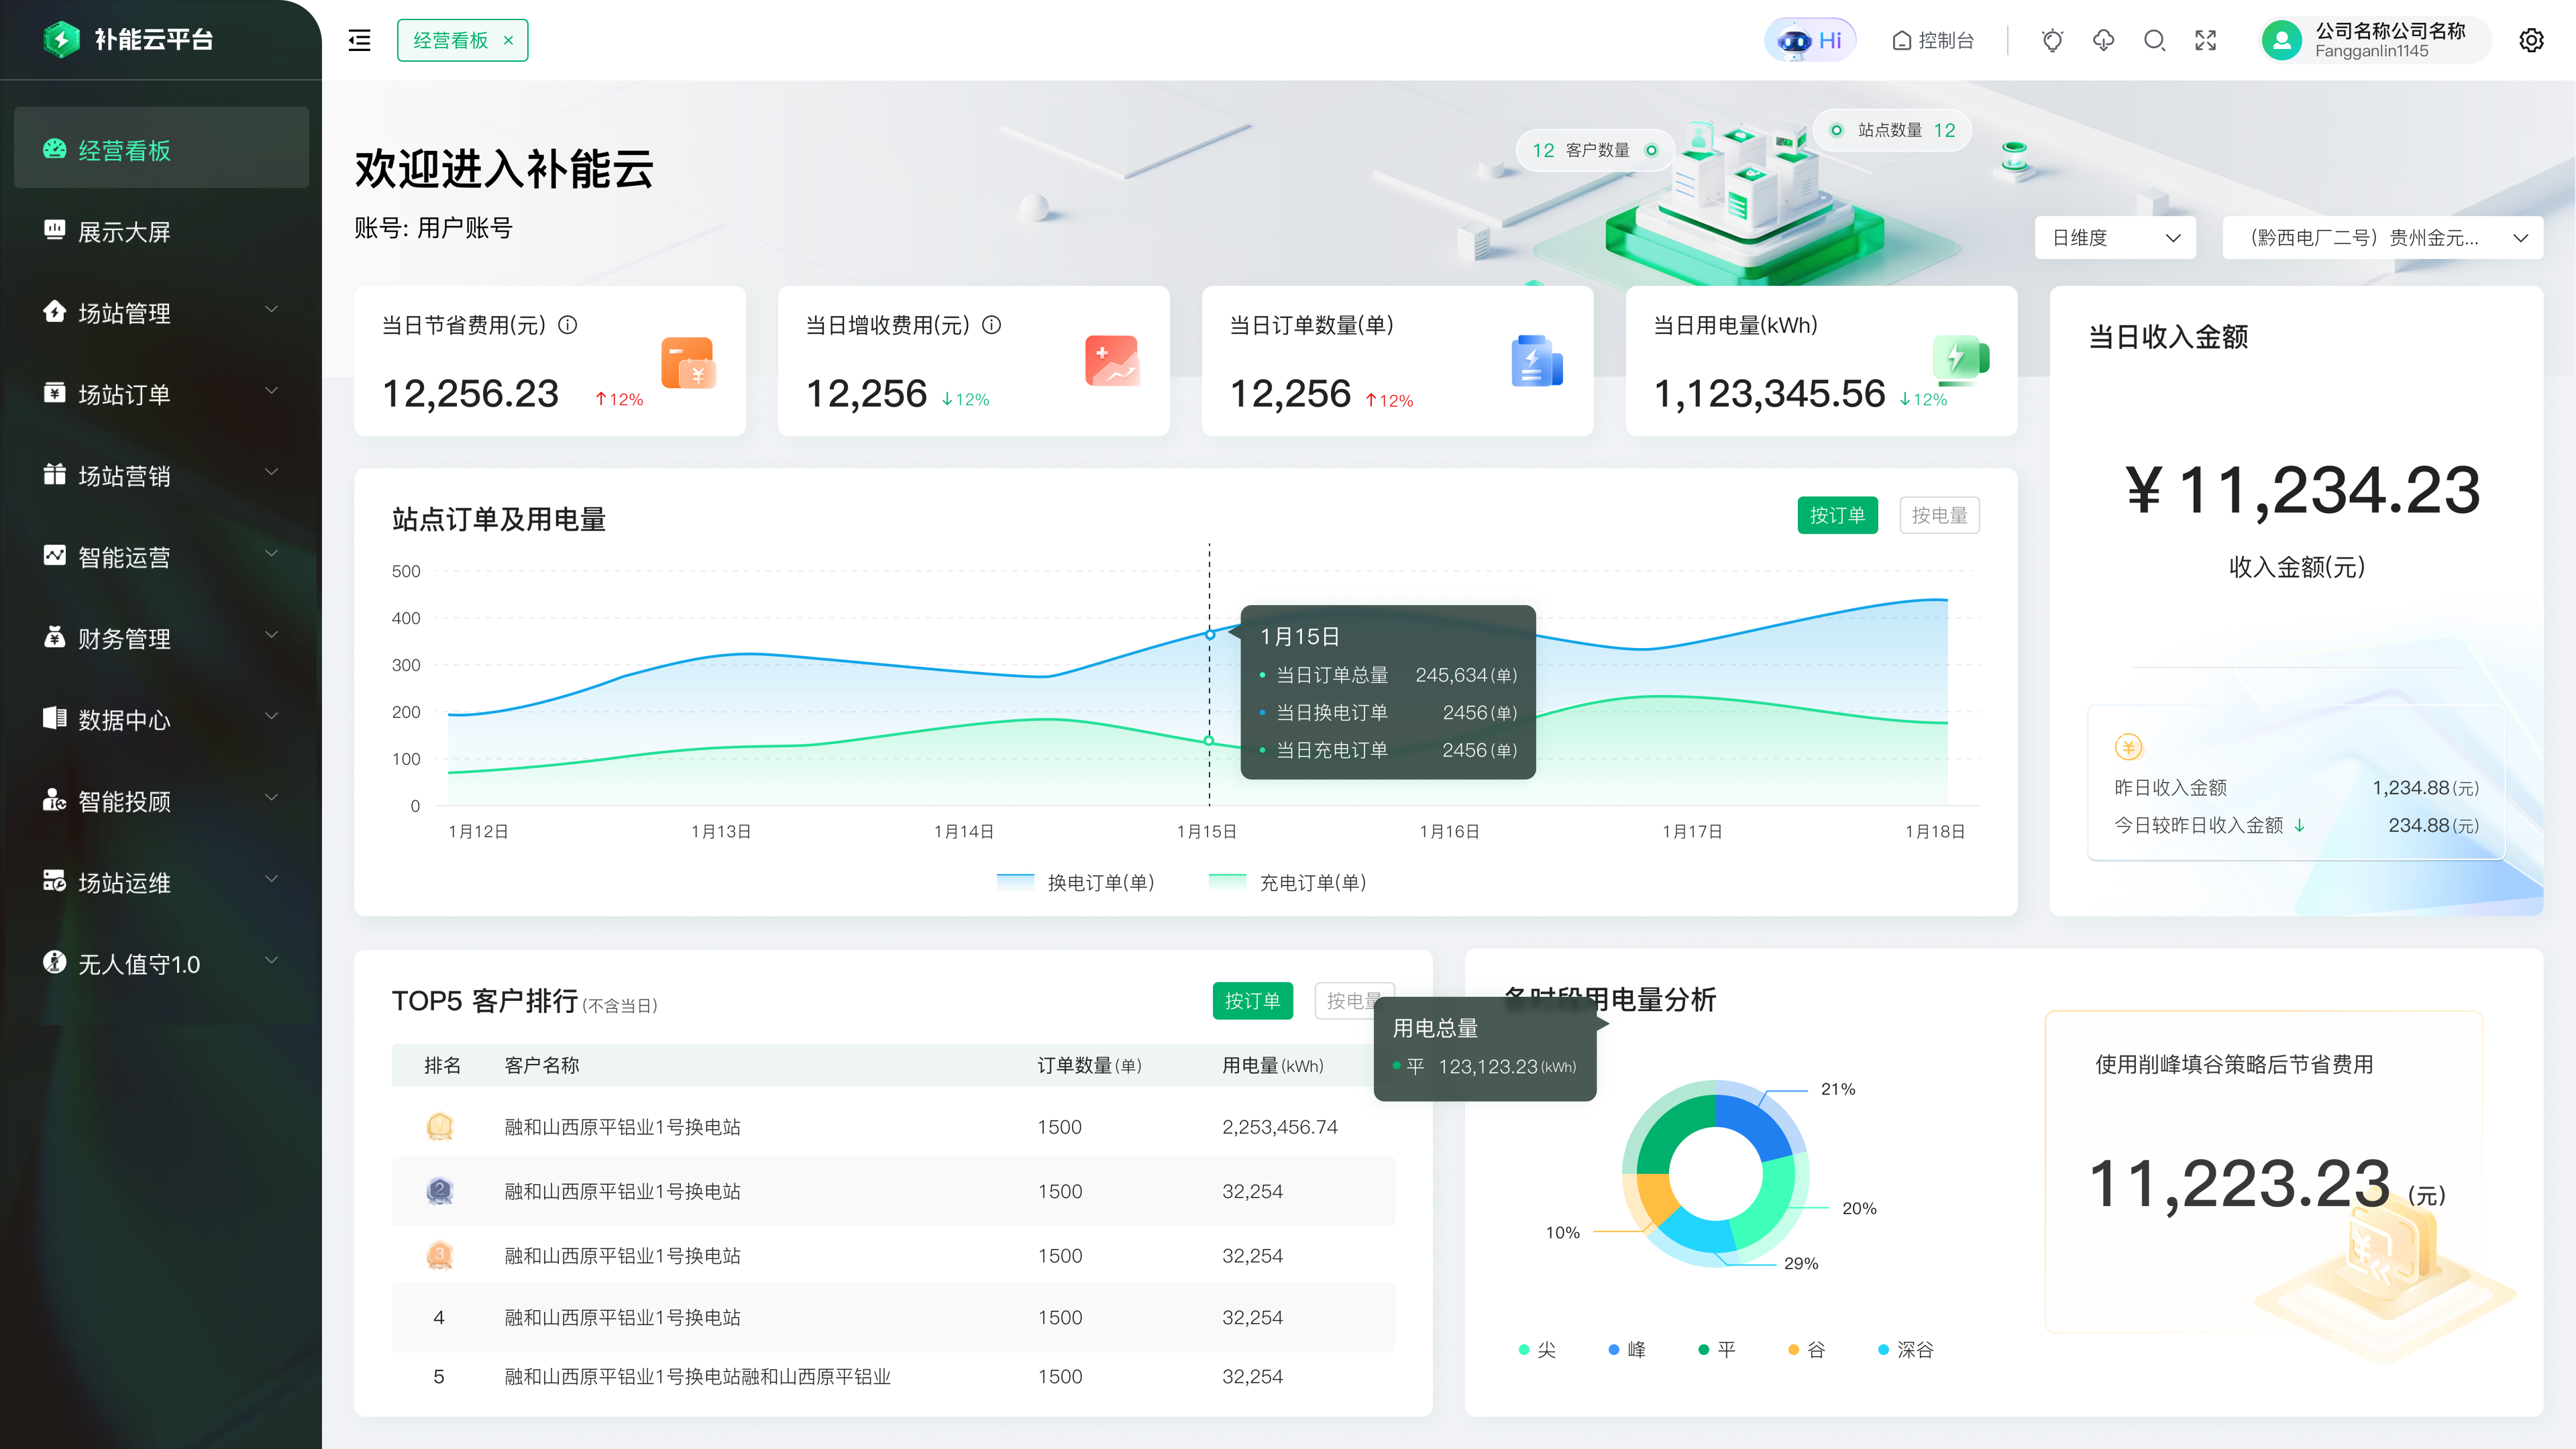Open the Hi robot assistant
Image resolution: width=2576 pixels, height=1449 pixels.
pos(1810,40)
